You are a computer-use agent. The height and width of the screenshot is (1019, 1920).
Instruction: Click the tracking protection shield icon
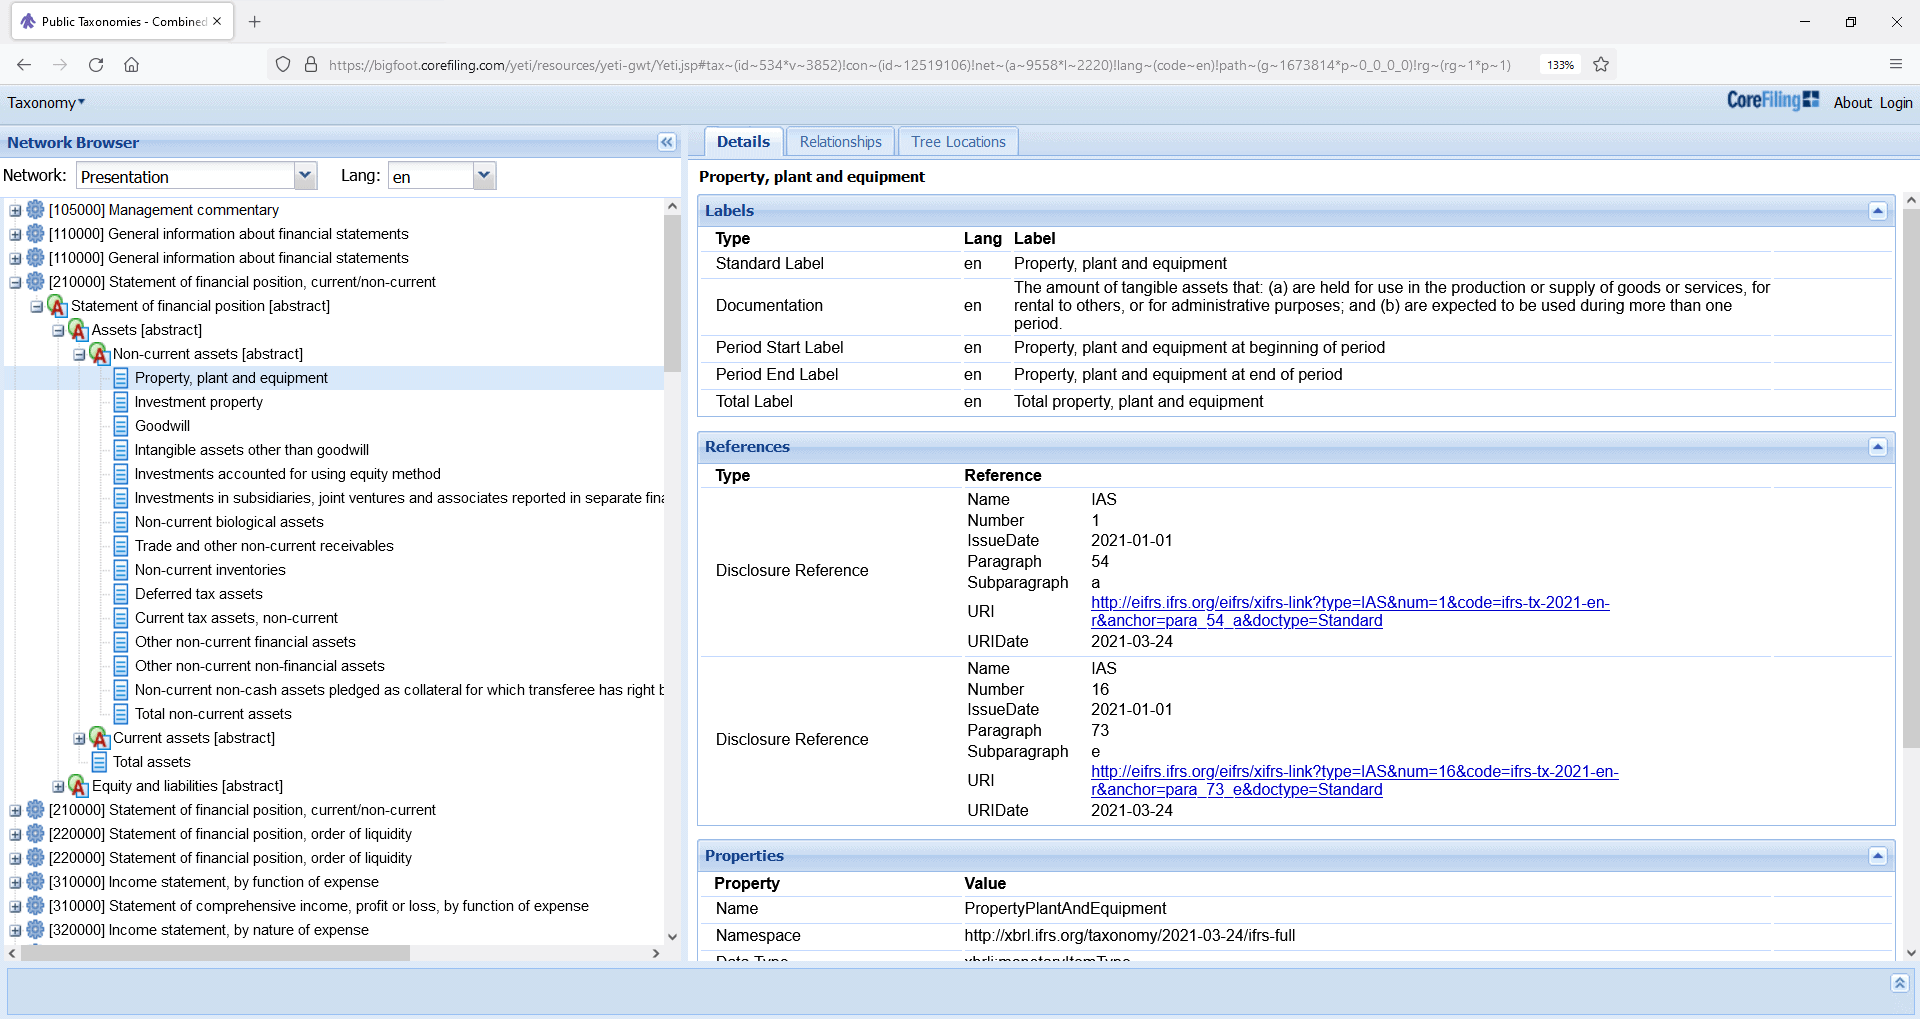tap(283, 65)
